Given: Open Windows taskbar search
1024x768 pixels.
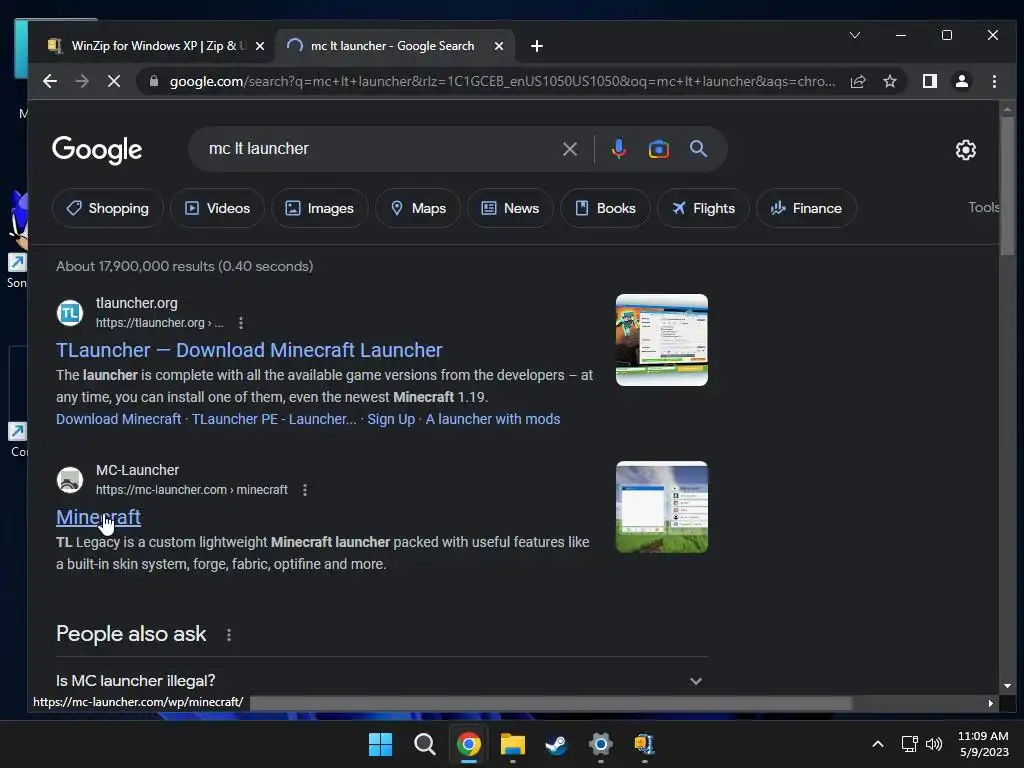Looking at the screenshot, I should [424, 744].
